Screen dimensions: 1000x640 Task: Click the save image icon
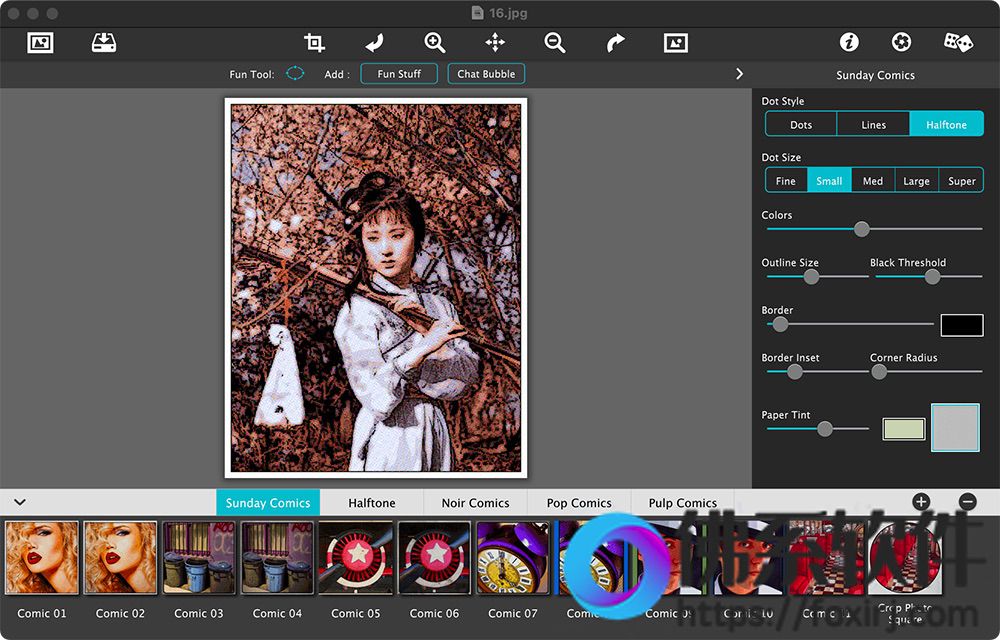pos(104,42)
